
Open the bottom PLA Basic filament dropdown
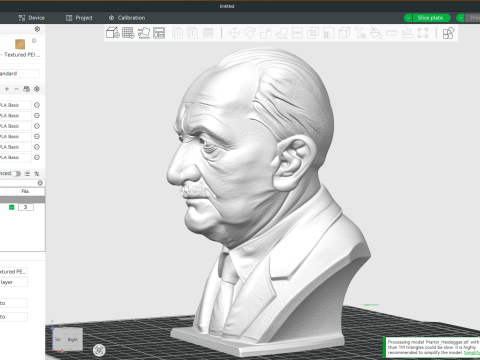click(x=15, y=157)
